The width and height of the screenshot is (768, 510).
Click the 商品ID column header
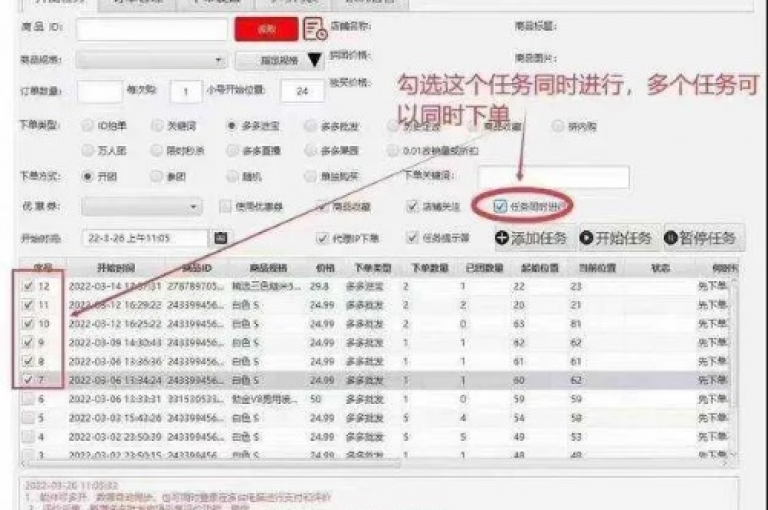point(197,267)
